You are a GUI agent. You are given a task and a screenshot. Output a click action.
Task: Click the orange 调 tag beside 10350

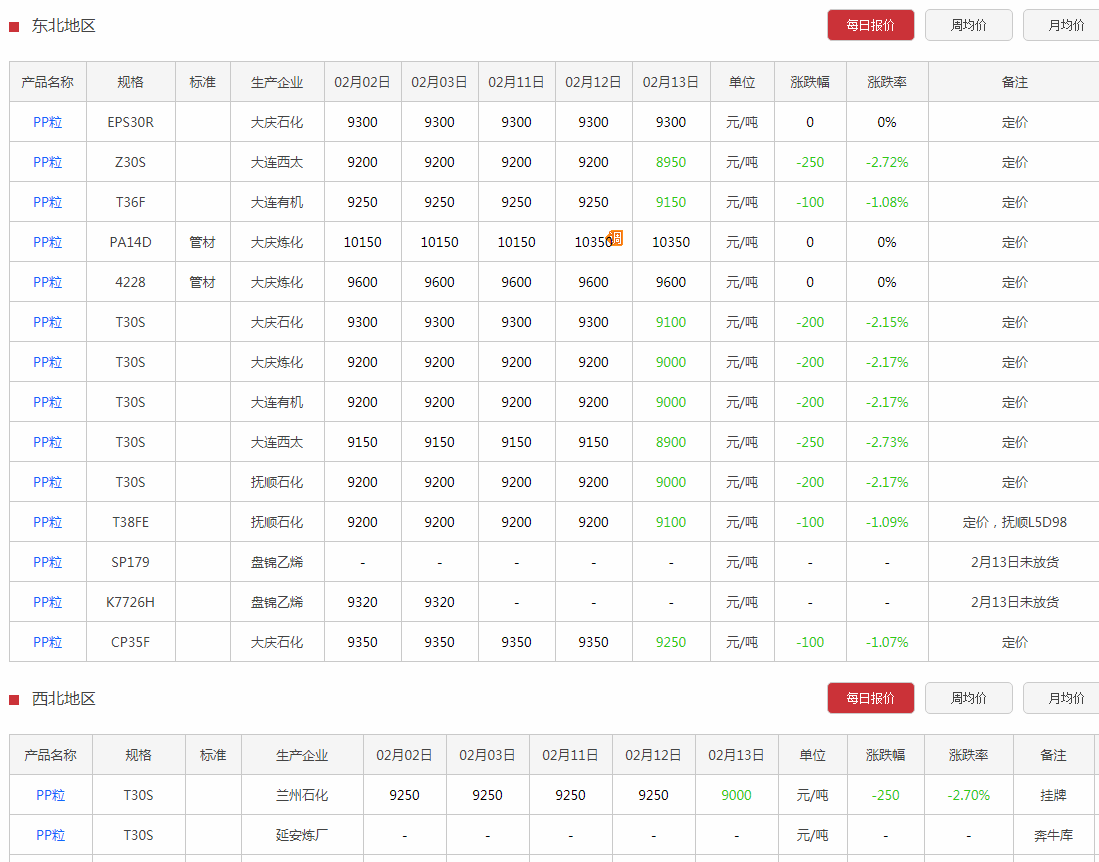tap(615, 238)
